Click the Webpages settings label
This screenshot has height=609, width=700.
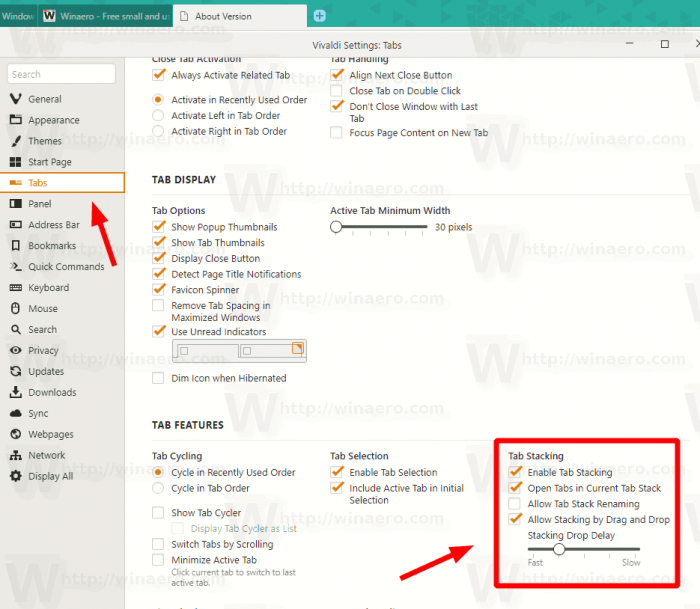tap(51, 434)
